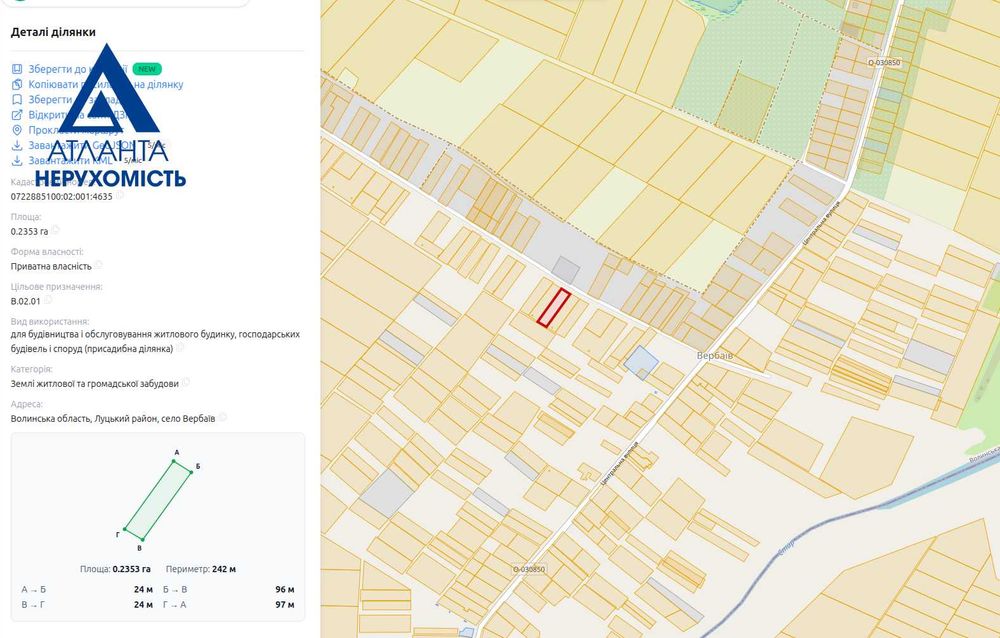The width and height of the screenshot is (1000, 638).
Task: Click the Вербаїв village label on map
Action: [715, 355]
